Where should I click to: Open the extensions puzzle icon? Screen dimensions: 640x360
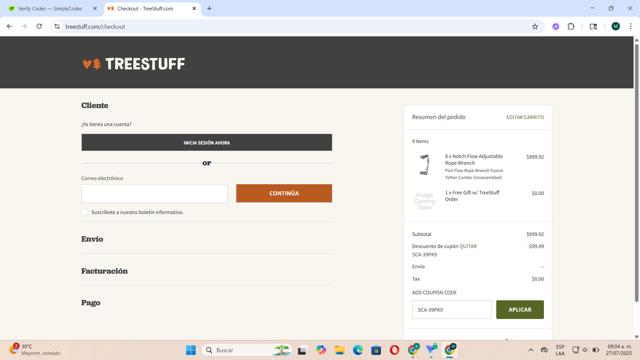pos(571,27)
